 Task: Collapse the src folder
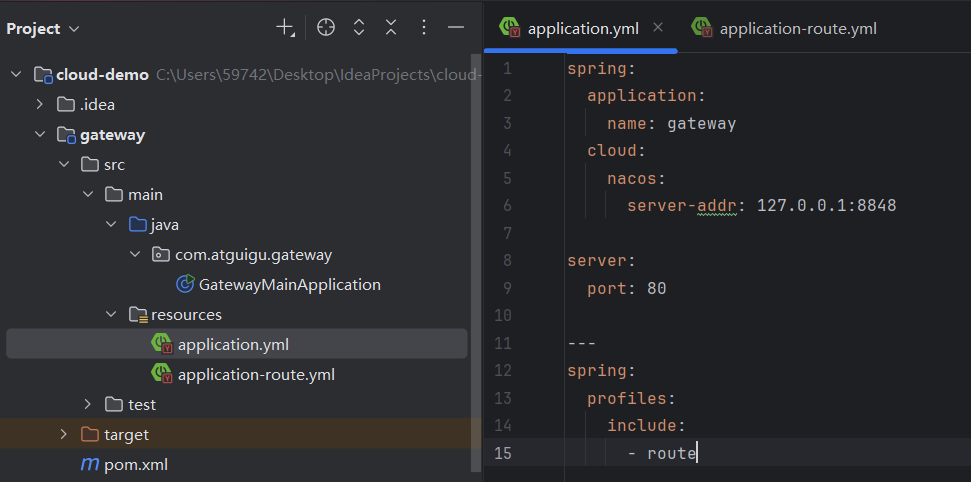(x=64, y=165)
